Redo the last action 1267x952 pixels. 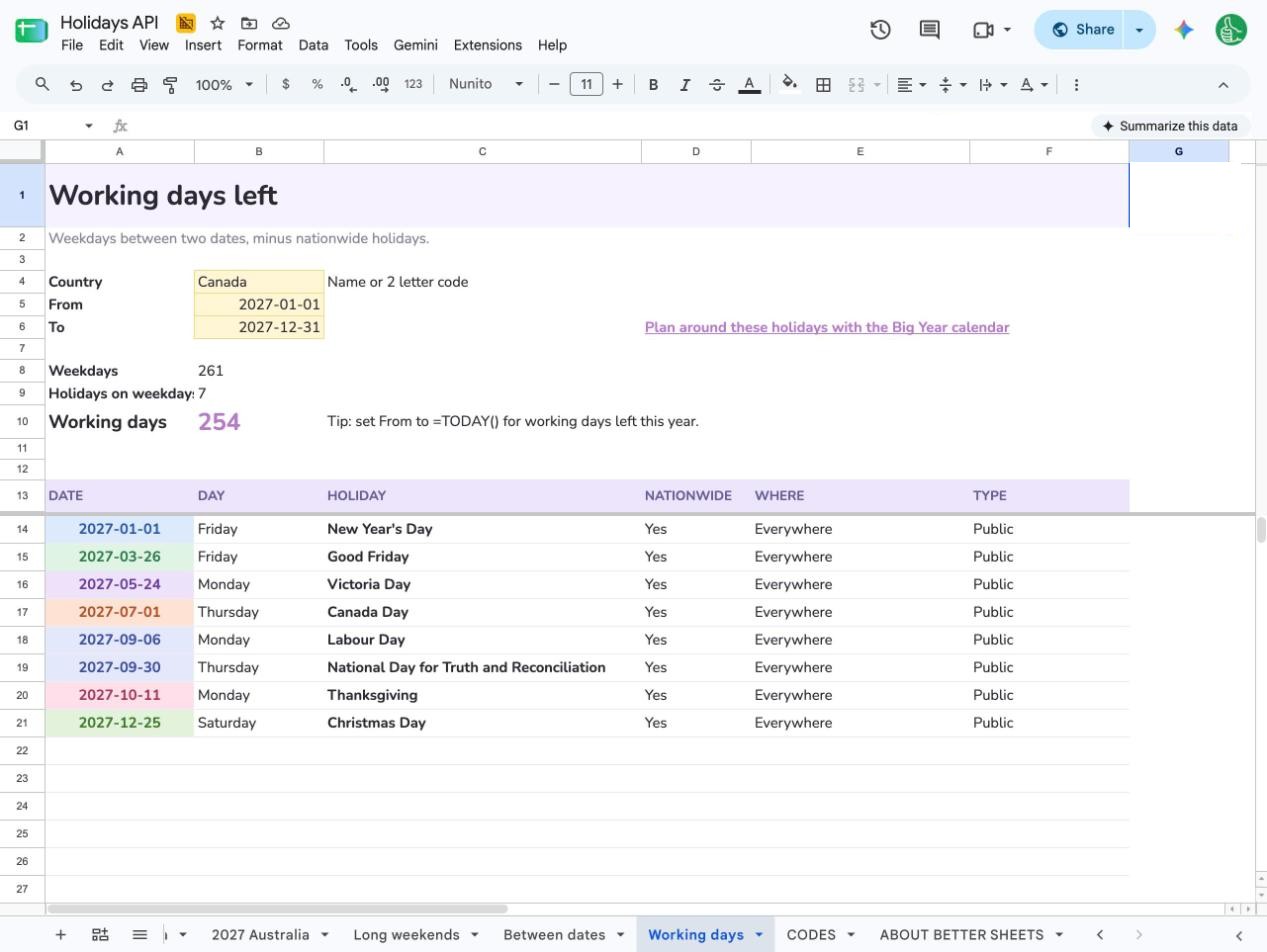coord(107,85)
